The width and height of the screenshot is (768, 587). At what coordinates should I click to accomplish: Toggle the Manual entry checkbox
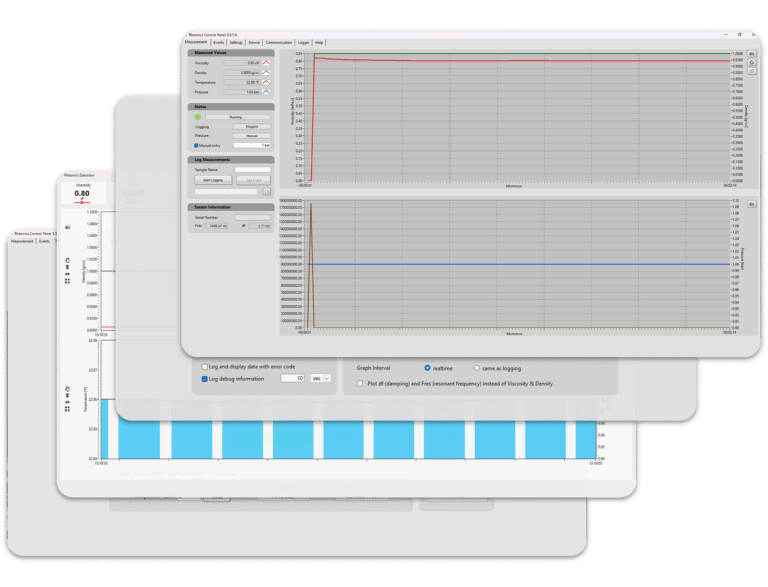(196, 146)
